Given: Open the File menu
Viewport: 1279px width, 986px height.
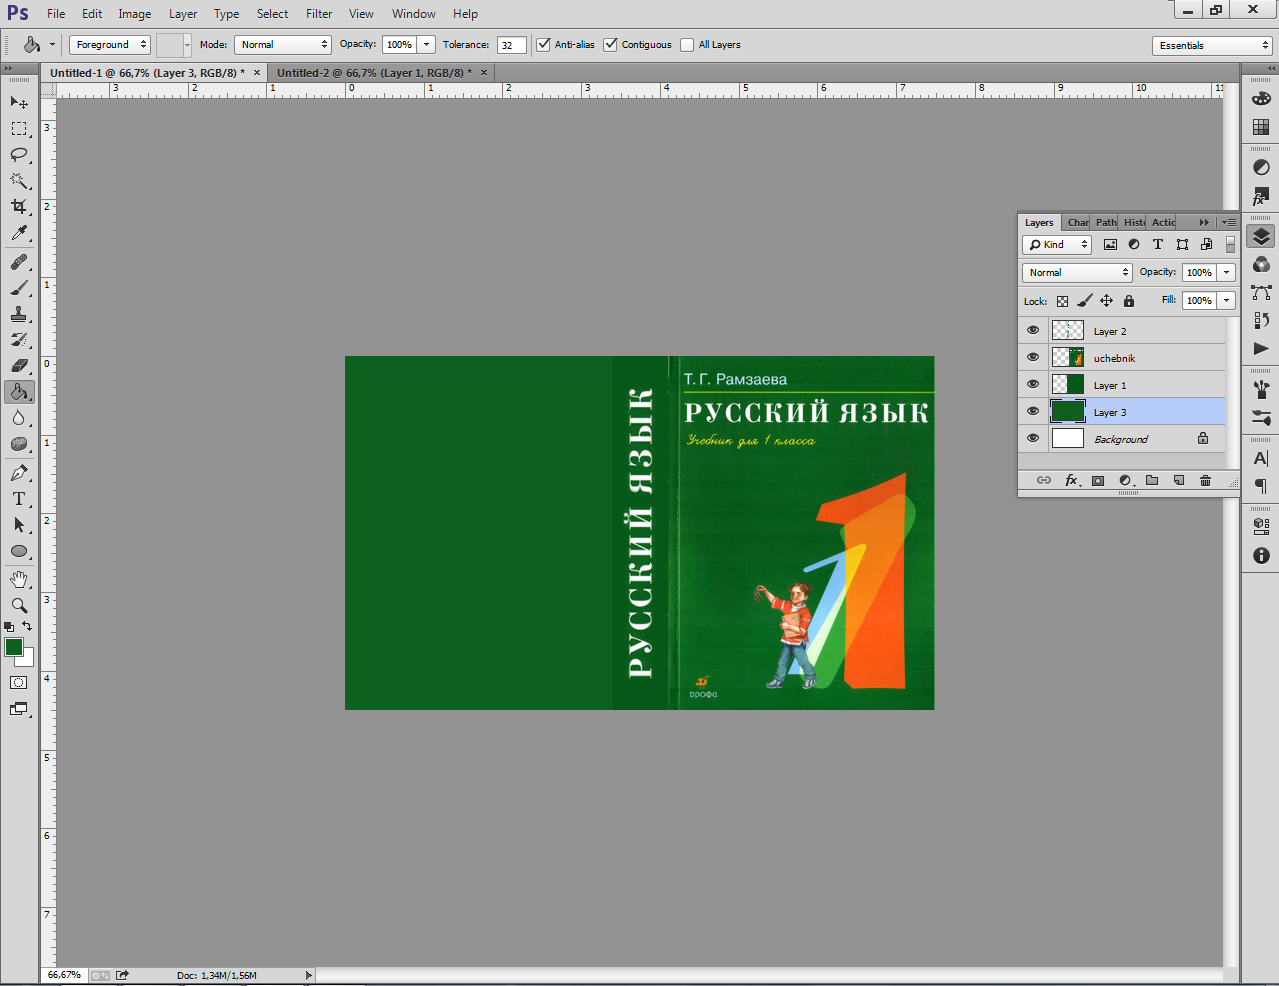Looking at the screenshot, I should 56,14.
